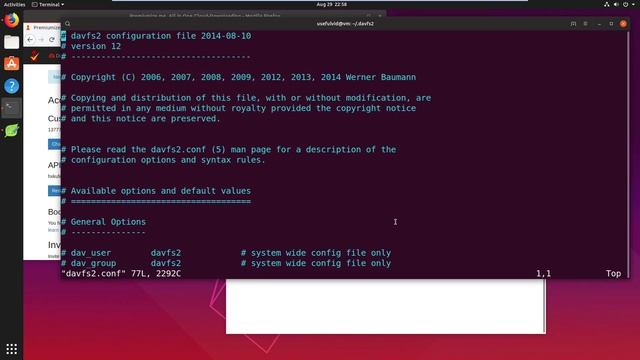
Task: Click vim status '"davfs2.conf" 77L, 2292C'
Action: click(121, 273)
